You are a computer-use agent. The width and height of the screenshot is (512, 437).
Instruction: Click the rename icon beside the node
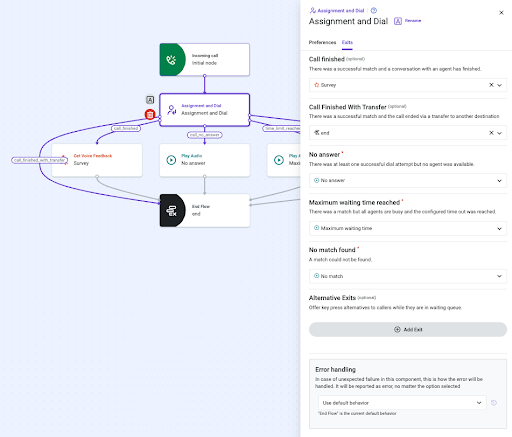coord(150,100)
